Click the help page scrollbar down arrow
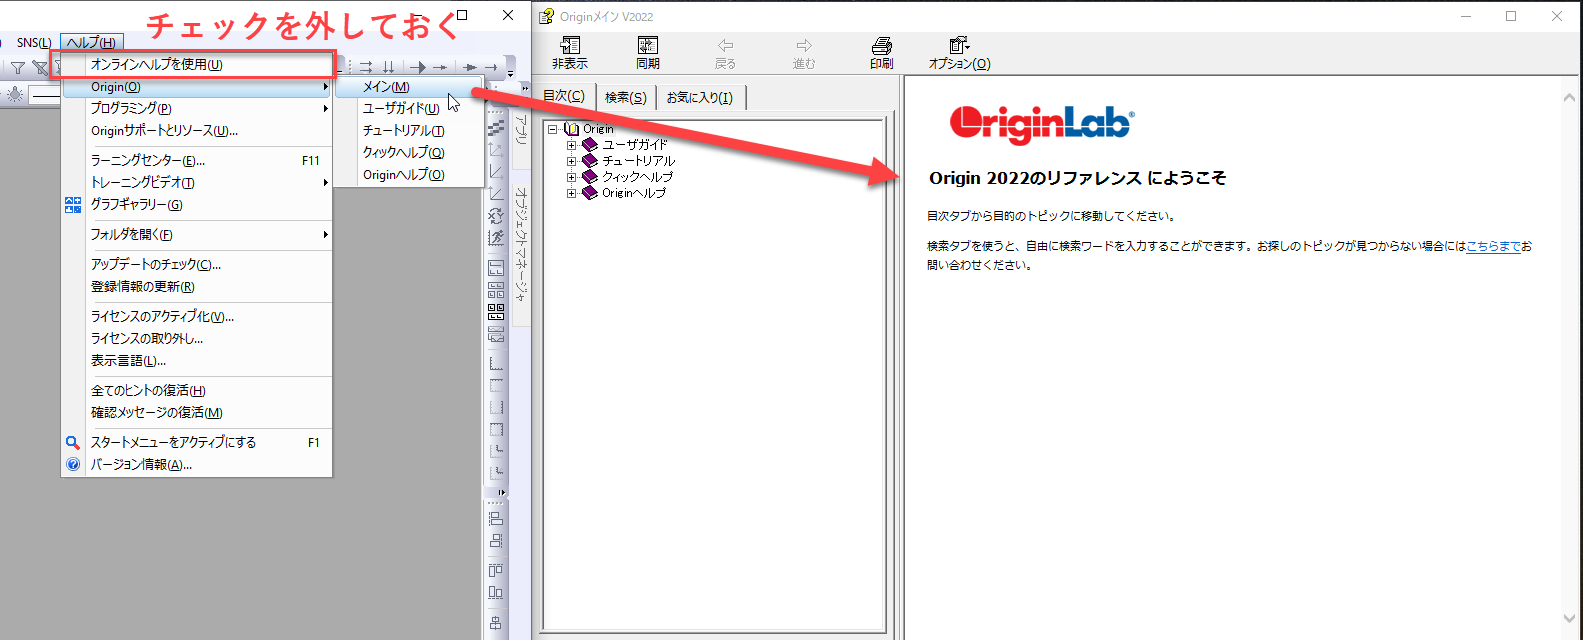The image size is (1583, 640). (1569, 618)
